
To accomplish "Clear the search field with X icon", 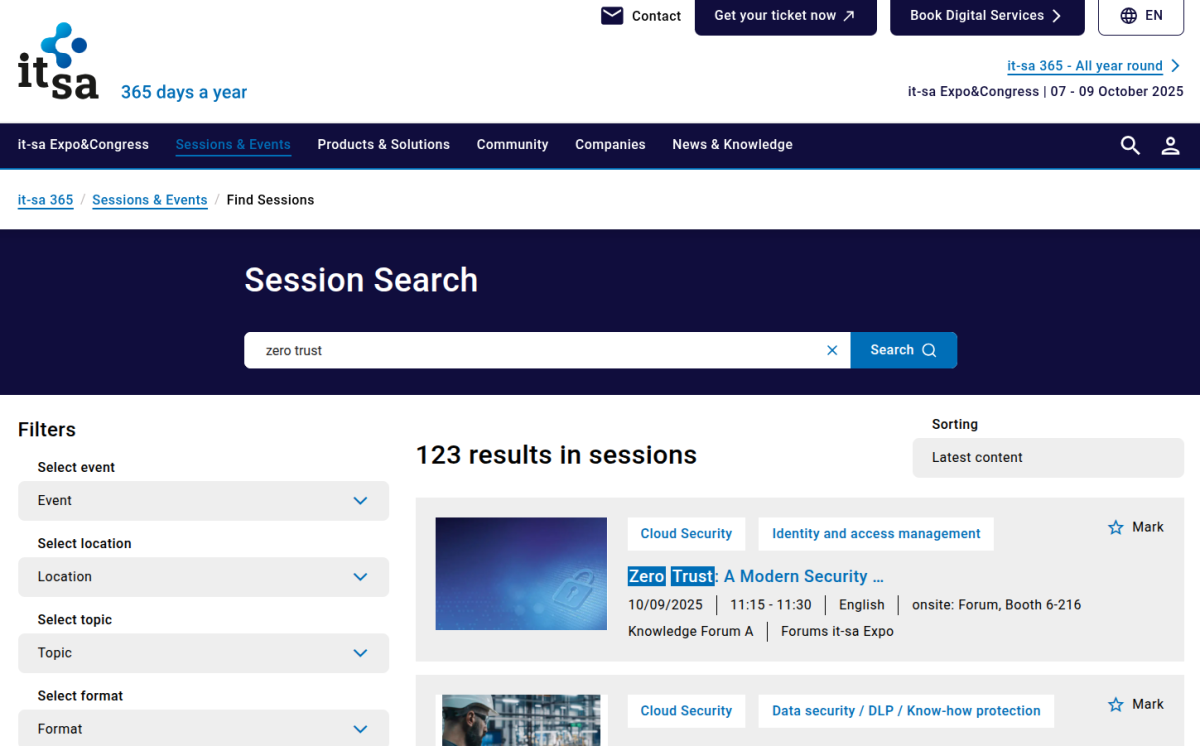I will tap(832, 350).
